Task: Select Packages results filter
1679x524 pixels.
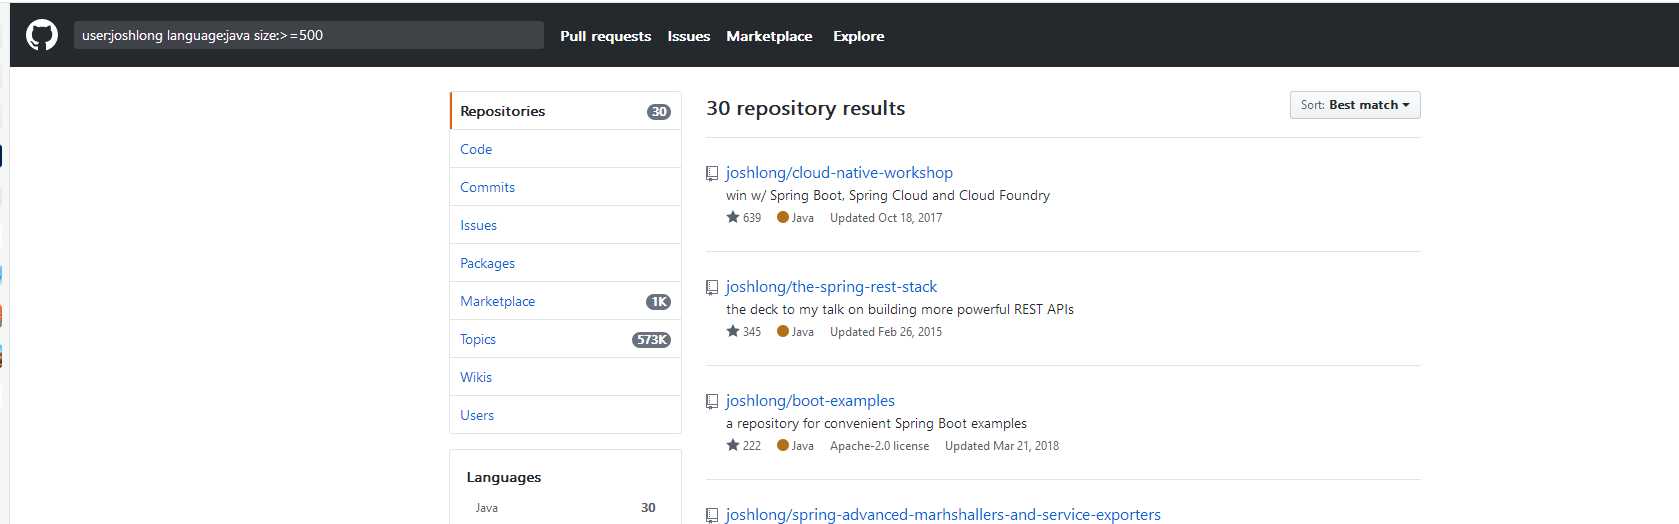Action: [566, 263]
